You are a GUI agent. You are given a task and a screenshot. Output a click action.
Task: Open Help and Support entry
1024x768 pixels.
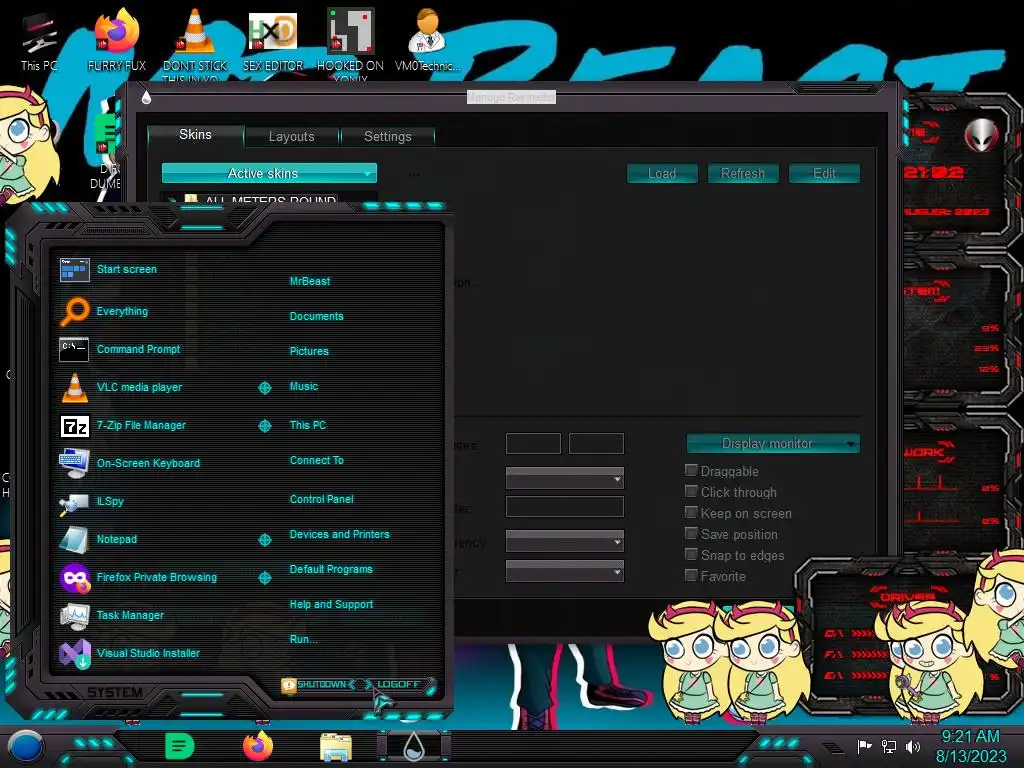click(331, 605)
